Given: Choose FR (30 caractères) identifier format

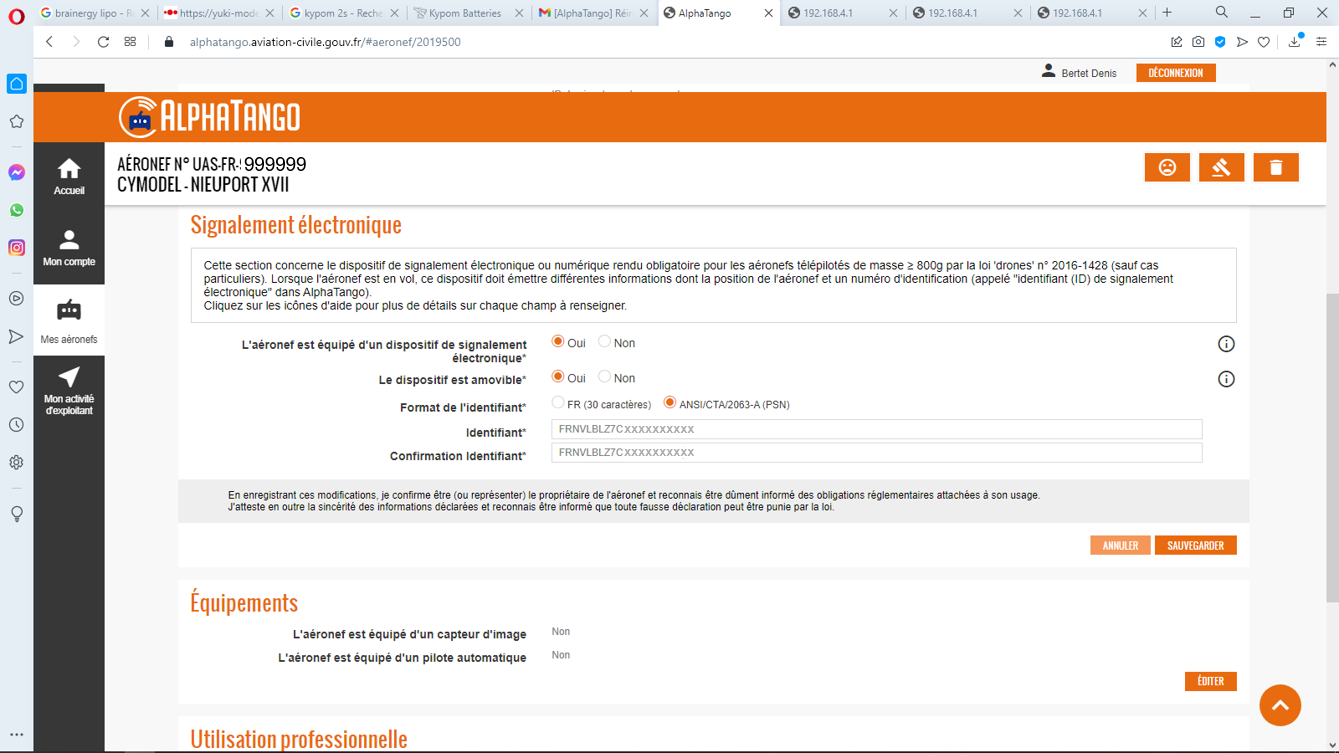Looking at the screenshot, I should (x=558, y=403).
